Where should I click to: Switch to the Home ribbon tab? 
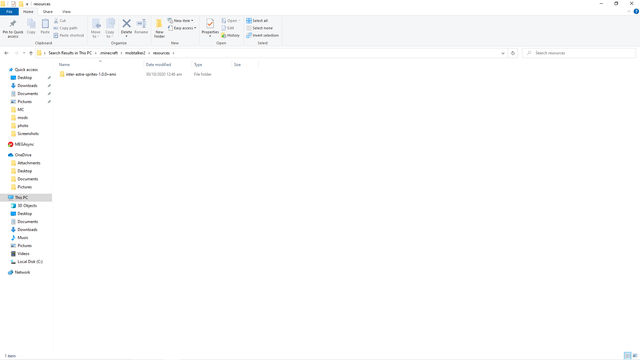tap(28, 11)
